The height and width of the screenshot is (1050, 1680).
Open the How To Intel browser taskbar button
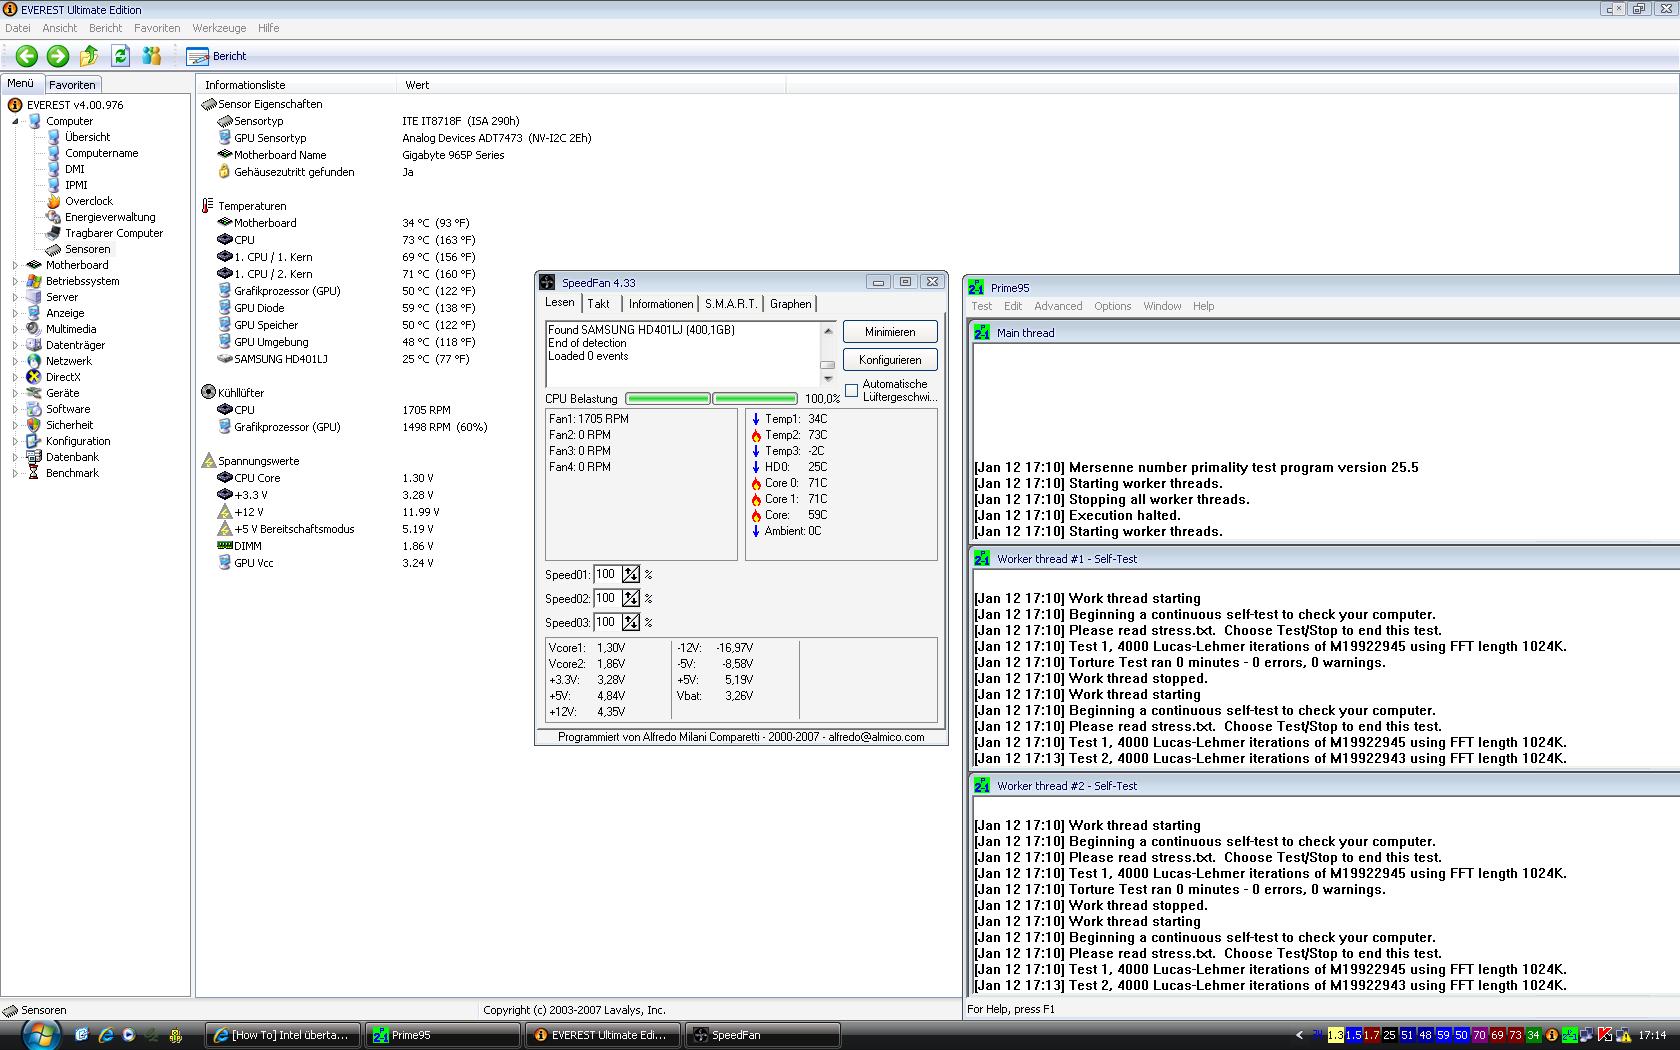tap(283, 1035)
